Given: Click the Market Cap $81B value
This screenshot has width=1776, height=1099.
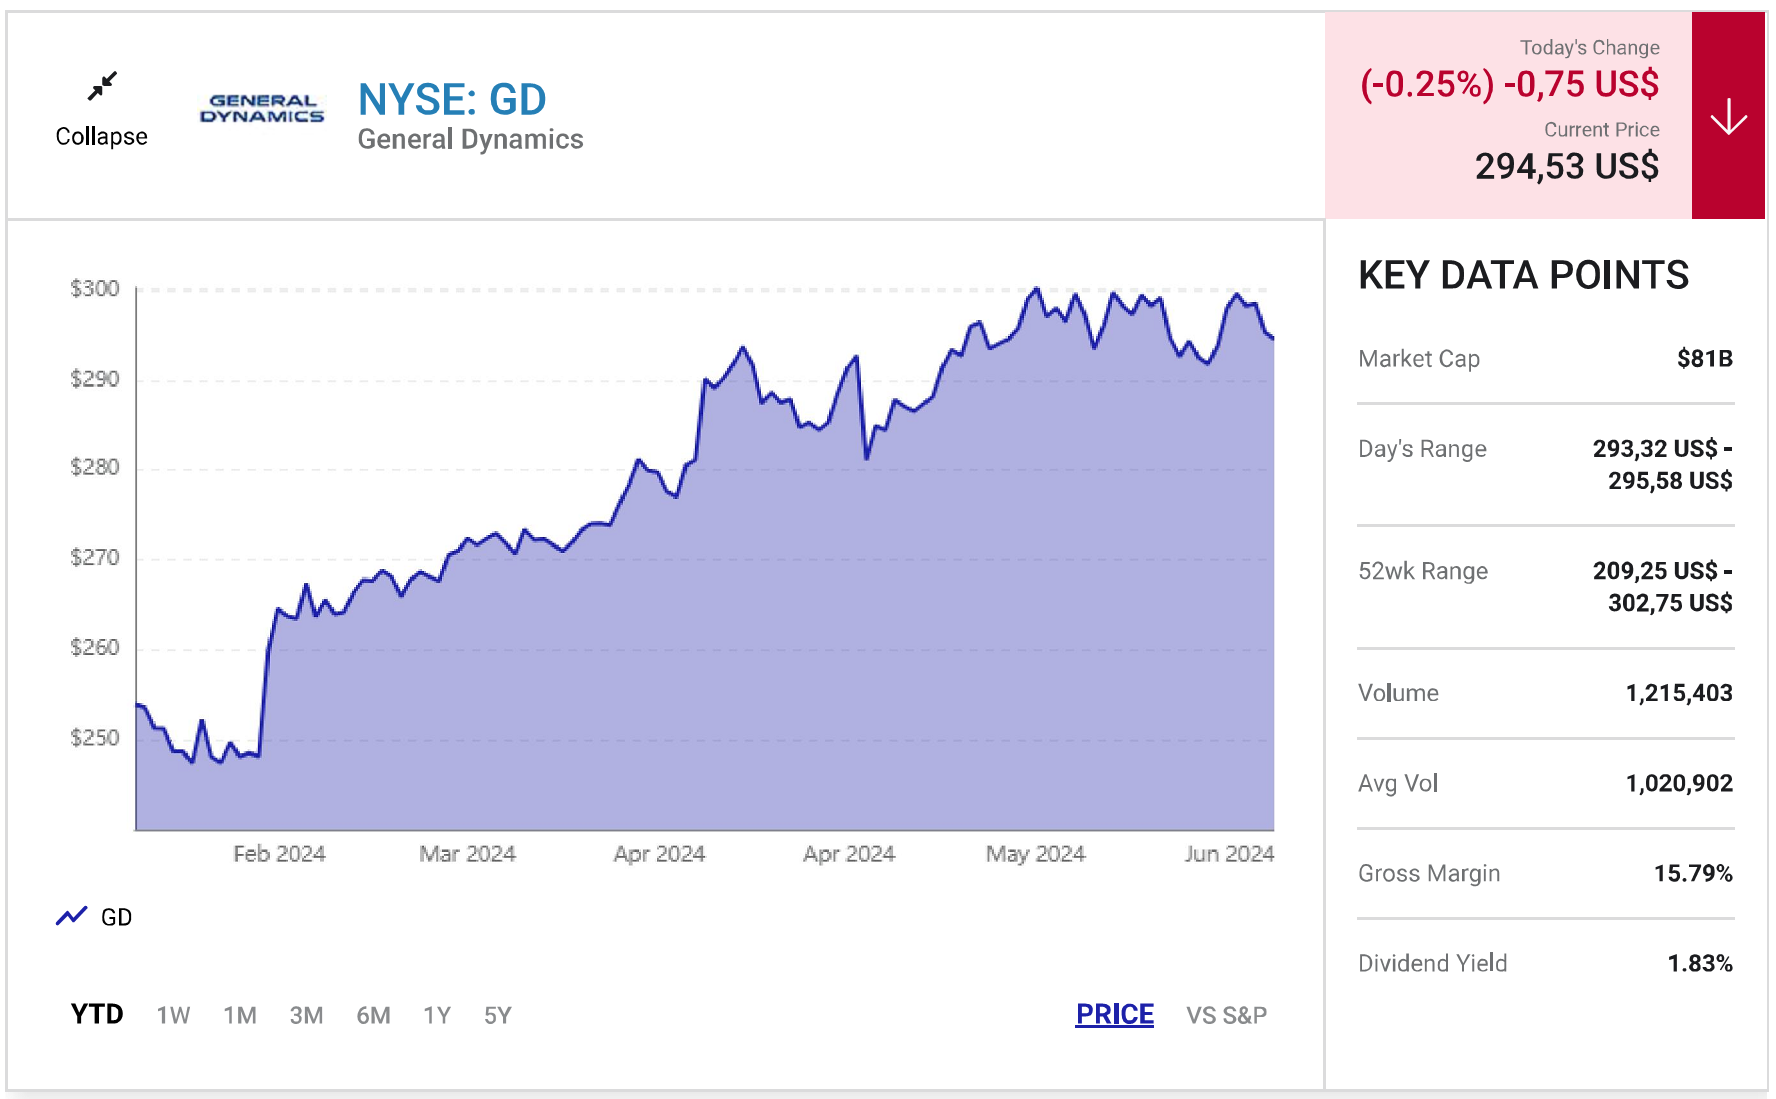Looking at the screenshot, I should pos(1705,358).
